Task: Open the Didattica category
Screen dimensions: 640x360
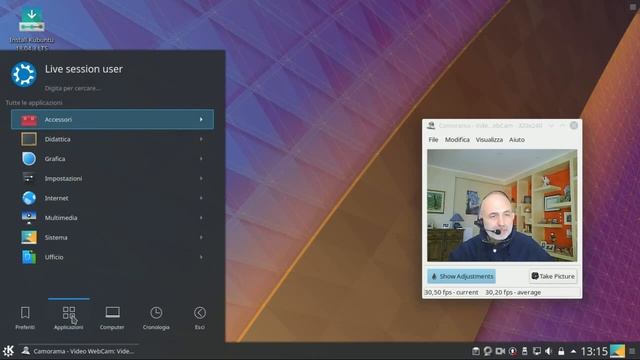Action: (112, 139)
